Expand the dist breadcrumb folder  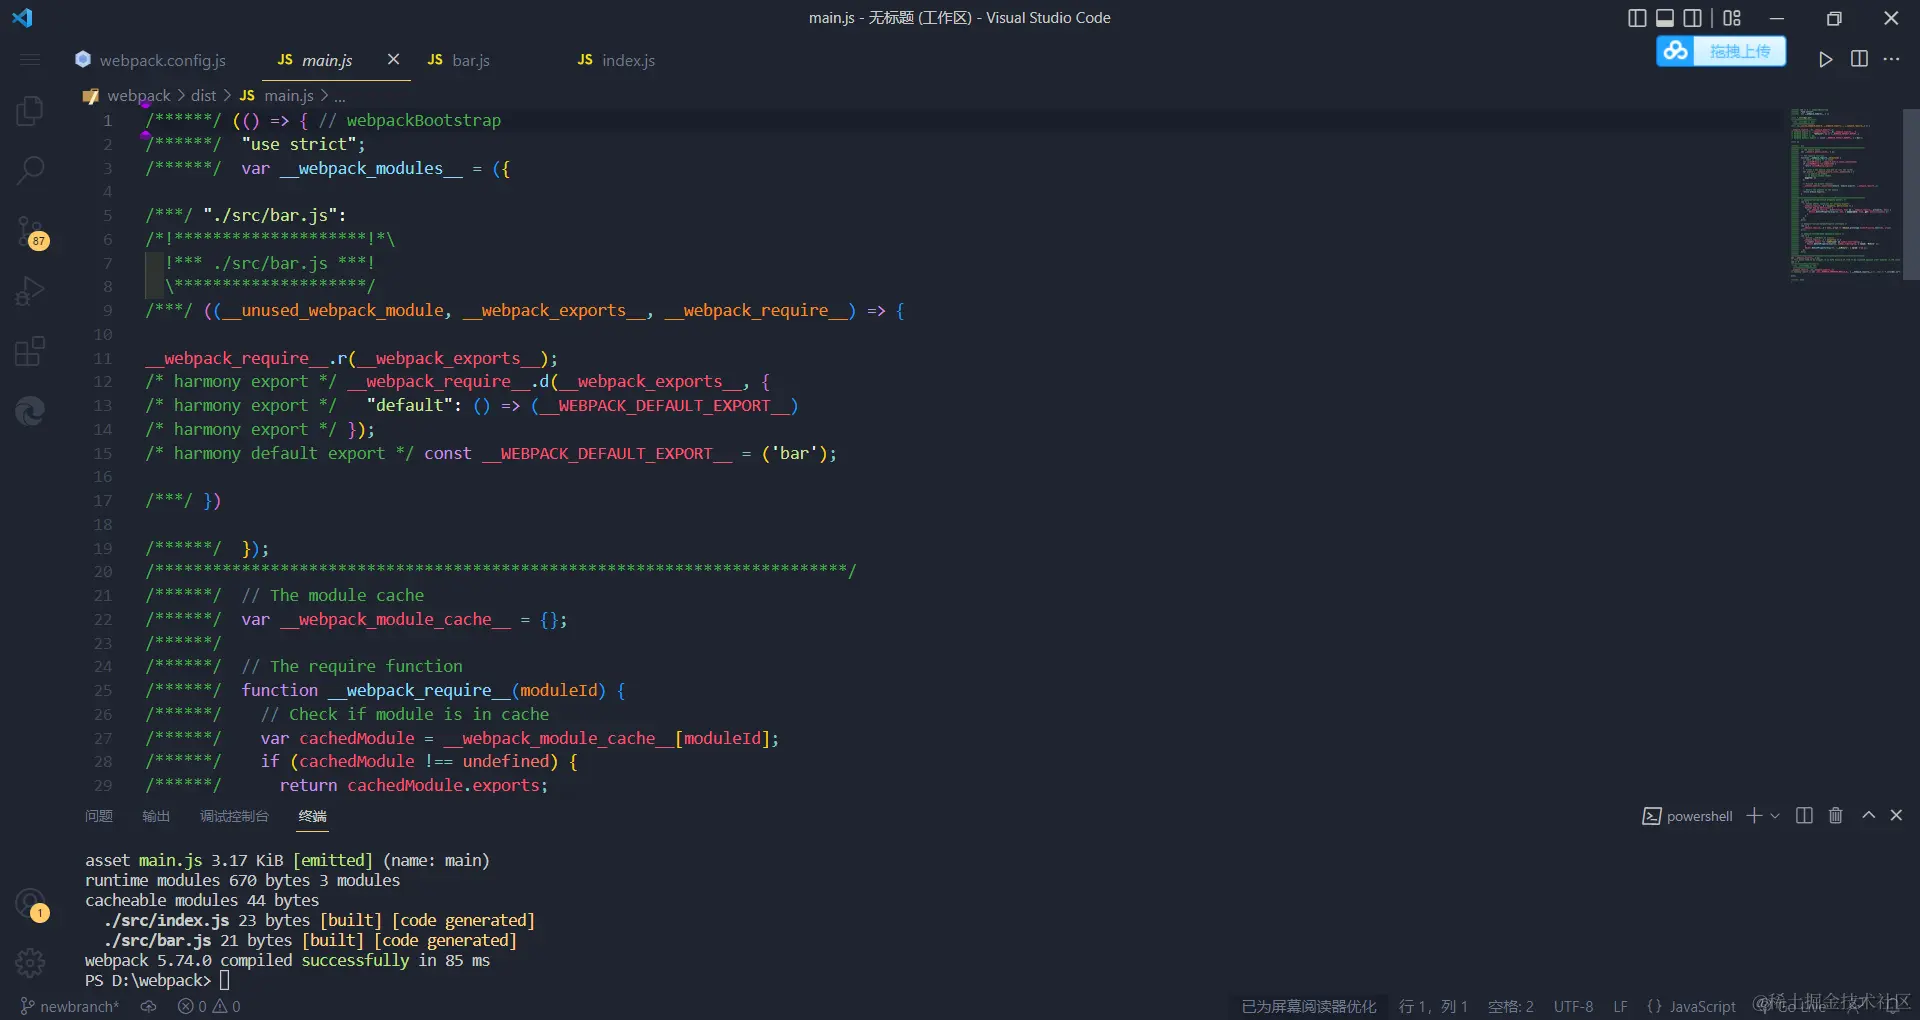coord(203,95)
